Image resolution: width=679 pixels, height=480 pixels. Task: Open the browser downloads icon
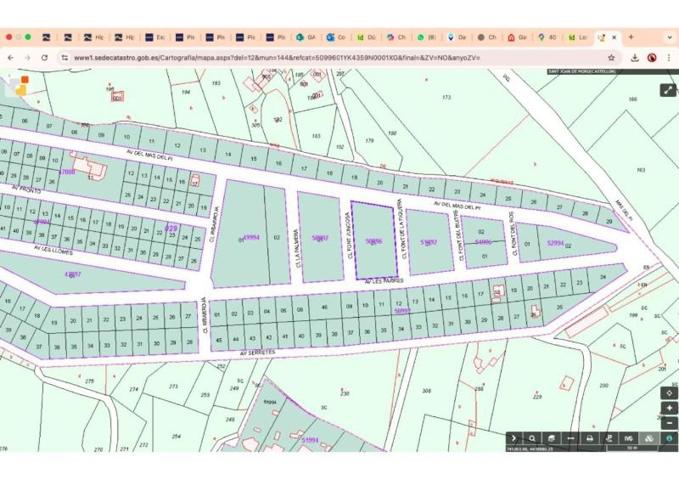[635, 58]
